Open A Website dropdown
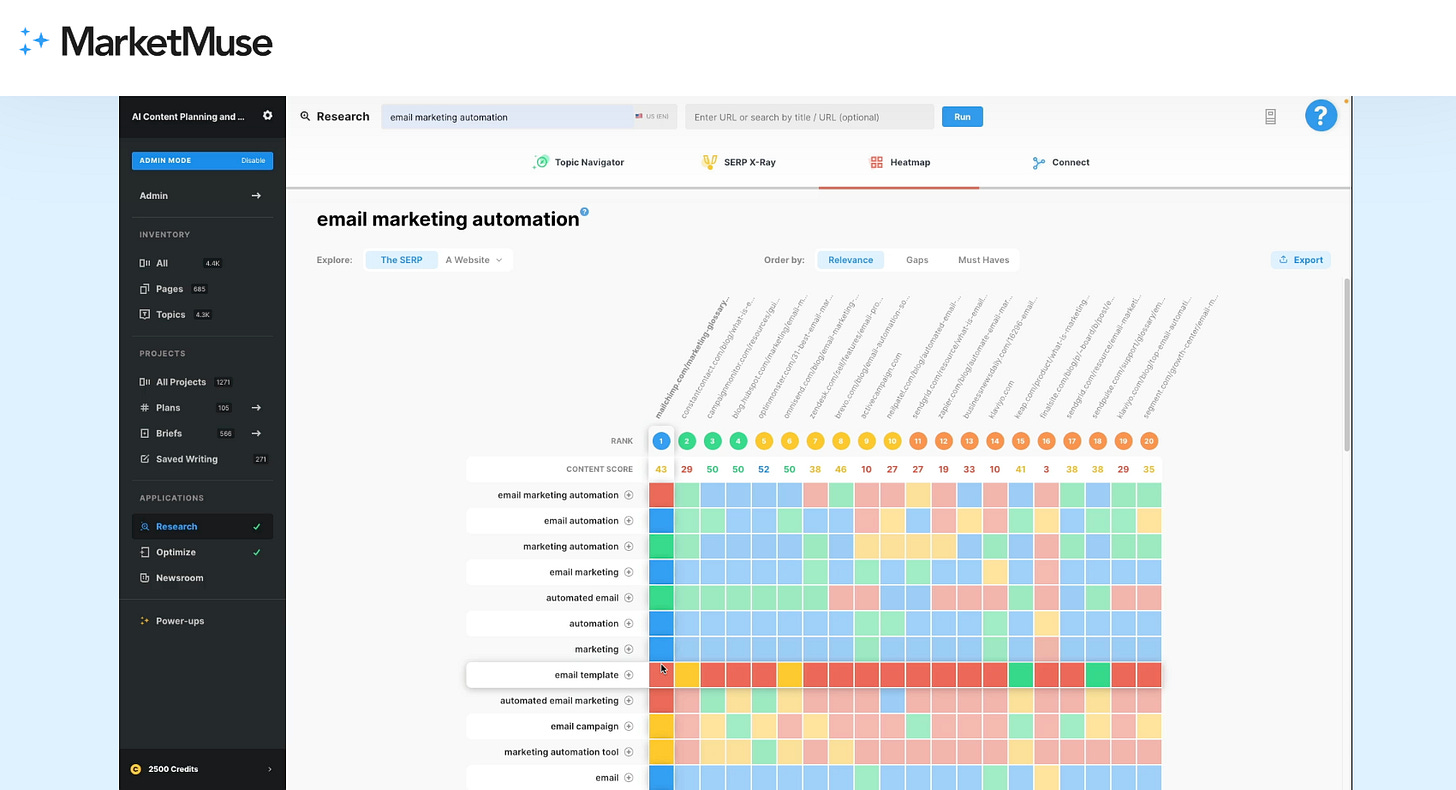The image size is (1456, 790). click(474, 260)
